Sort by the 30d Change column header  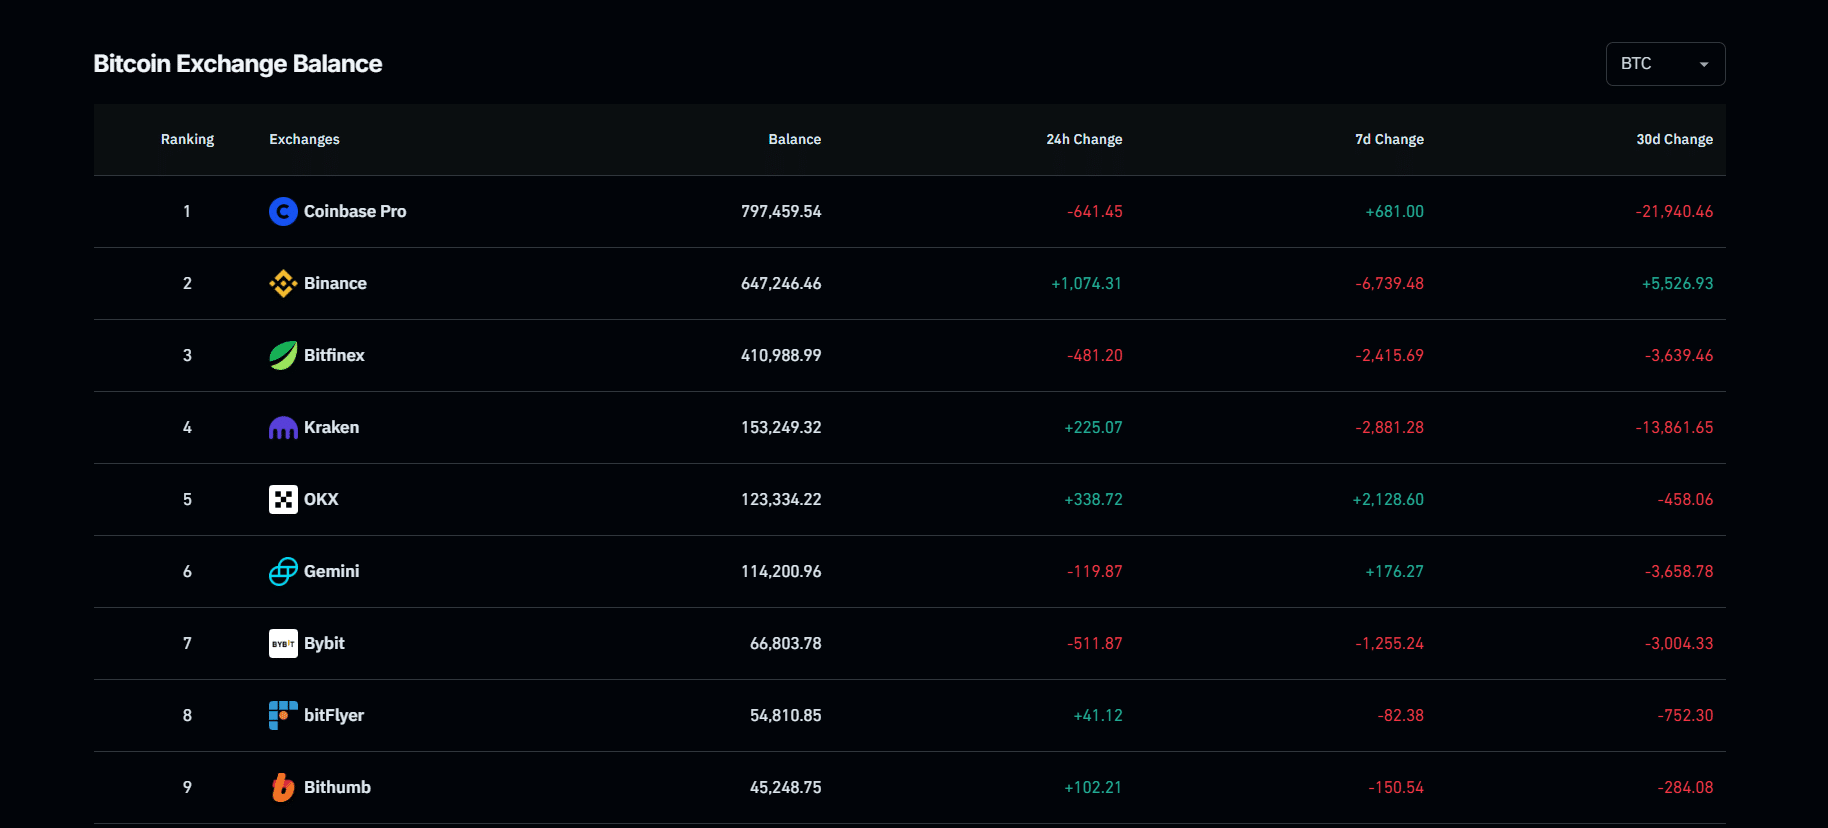[x=1674, y=139]
